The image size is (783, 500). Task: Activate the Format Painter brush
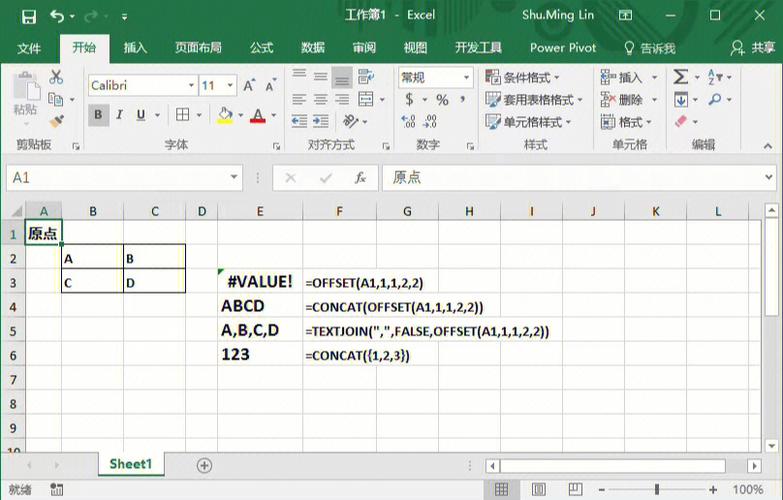56,121
